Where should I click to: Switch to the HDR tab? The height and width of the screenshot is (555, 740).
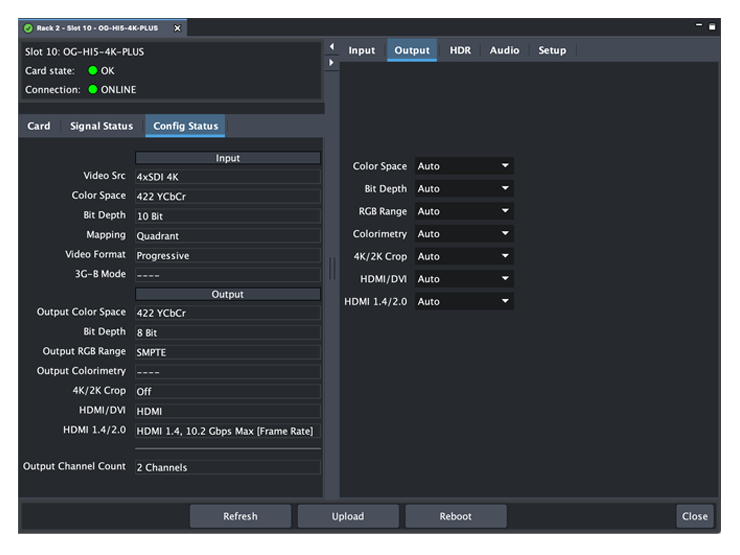point(460,51)
